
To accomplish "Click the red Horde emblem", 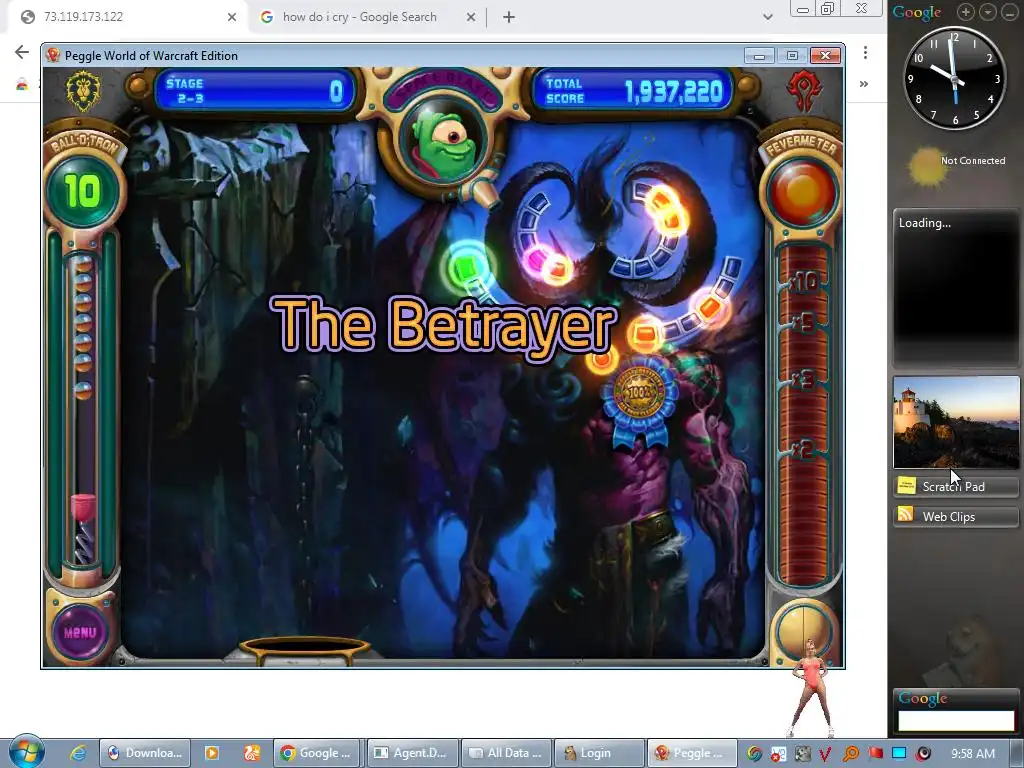I will pos(804,90).
